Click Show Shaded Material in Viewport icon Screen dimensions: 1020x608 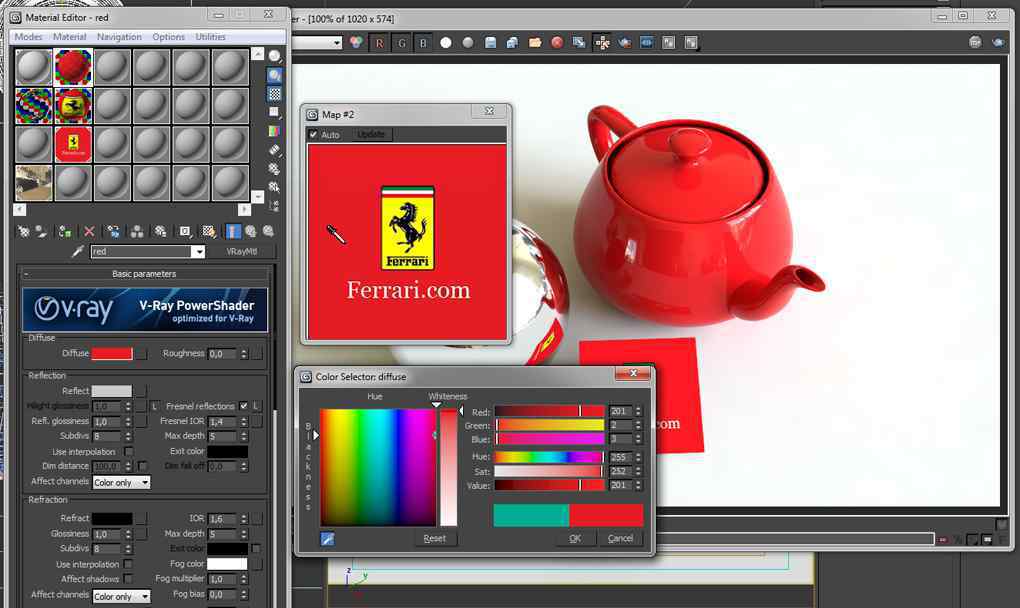click(x=209, y=231)
